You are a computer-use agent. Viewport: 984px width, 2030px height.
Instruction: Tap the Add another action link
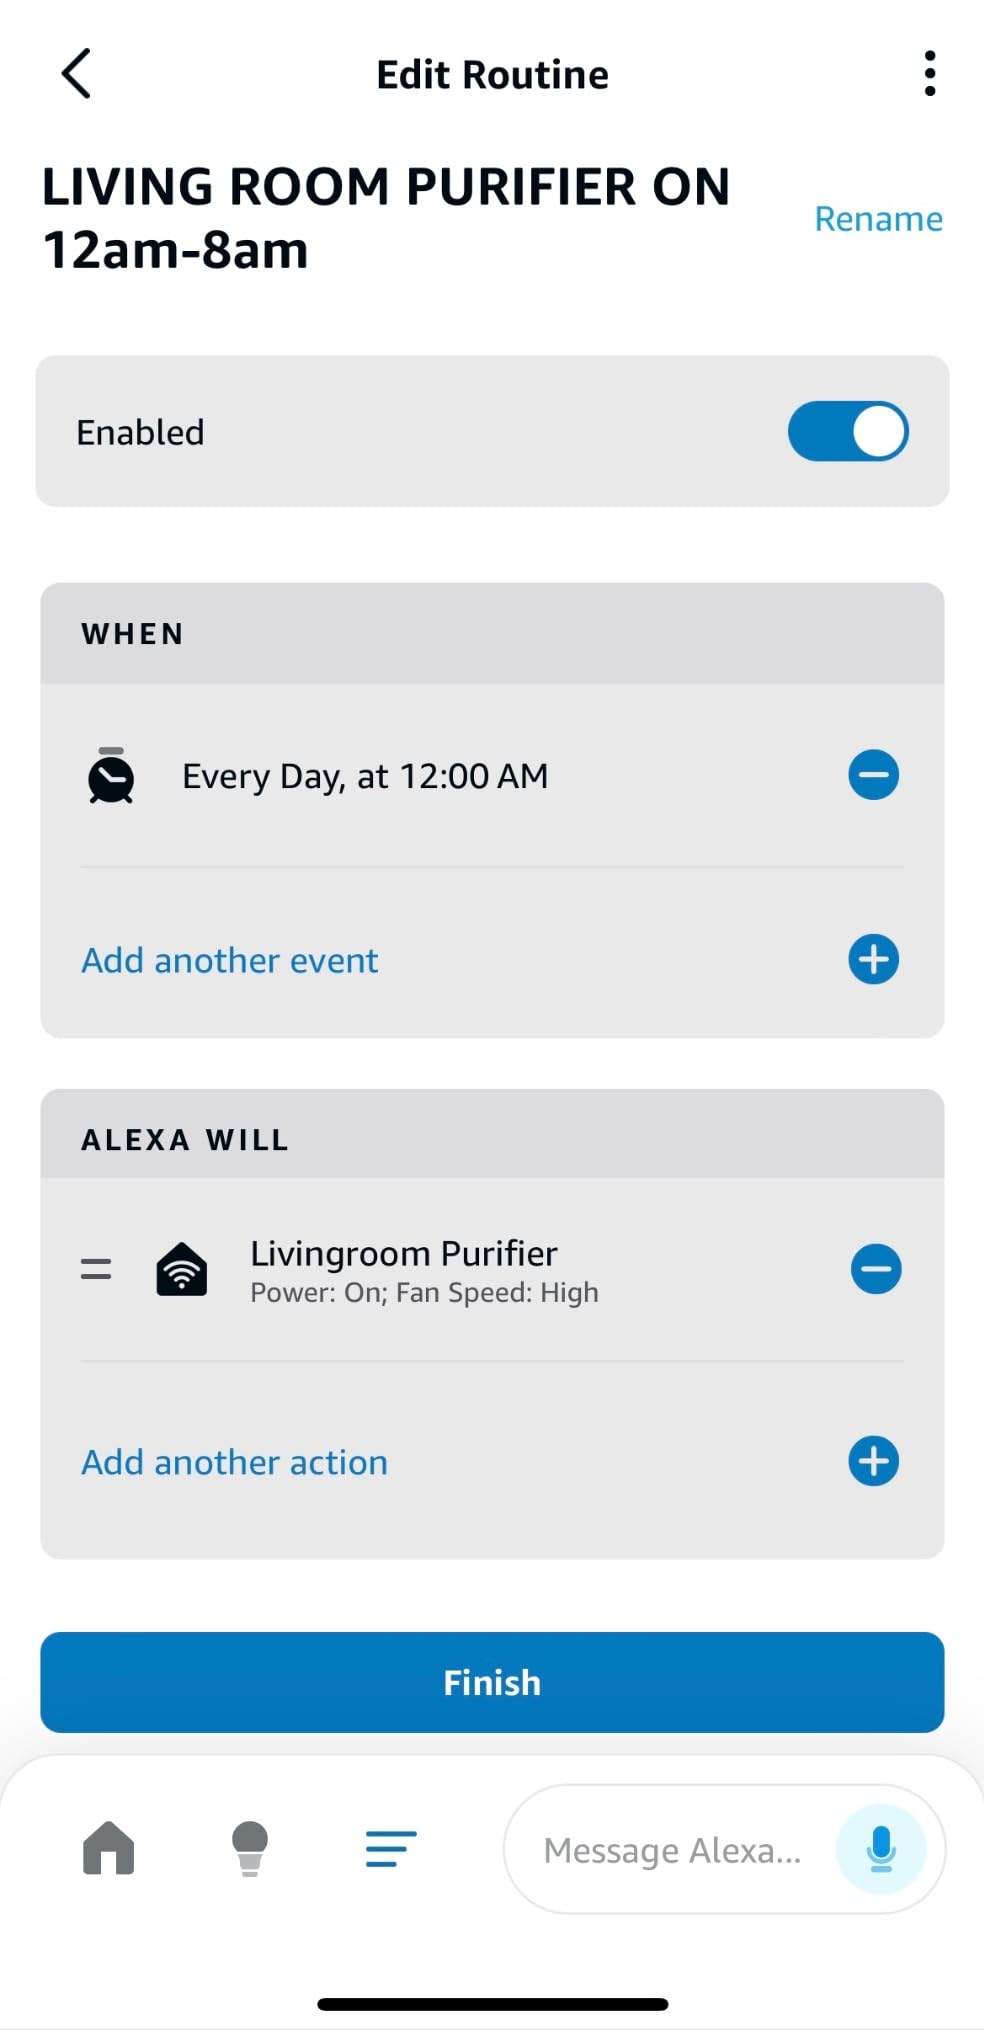(x=235, y=1462)
